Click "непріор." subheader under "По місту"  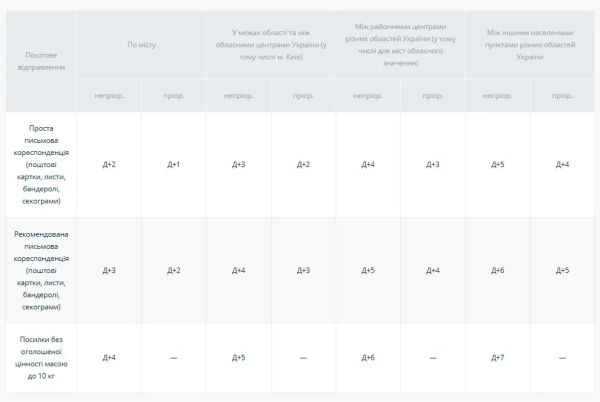[x=109, y=96]
